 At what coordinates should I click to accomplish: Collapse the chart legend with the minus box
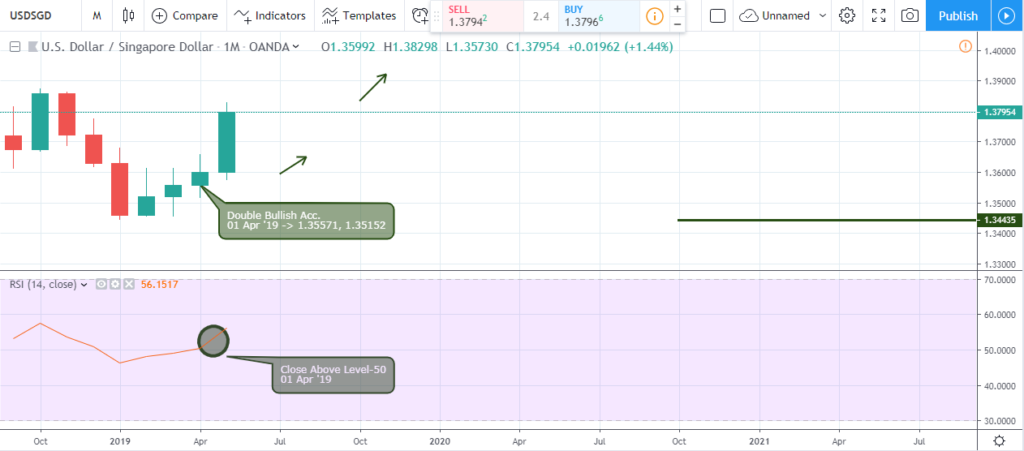click(x=14, y=47)
